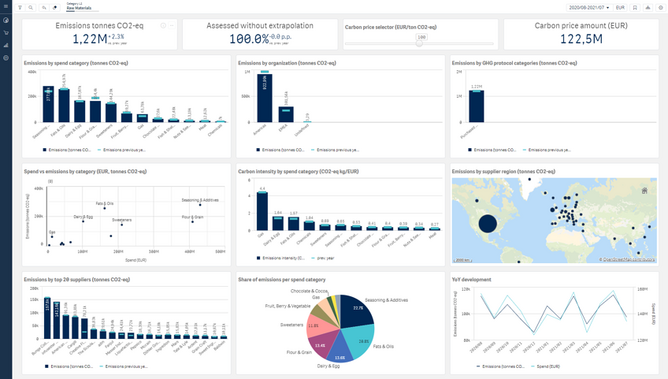Toggle previous year legend in organization chart
The height and width of the screenshot is (379, 668).
pyautogui.click(x=336, y=150)
